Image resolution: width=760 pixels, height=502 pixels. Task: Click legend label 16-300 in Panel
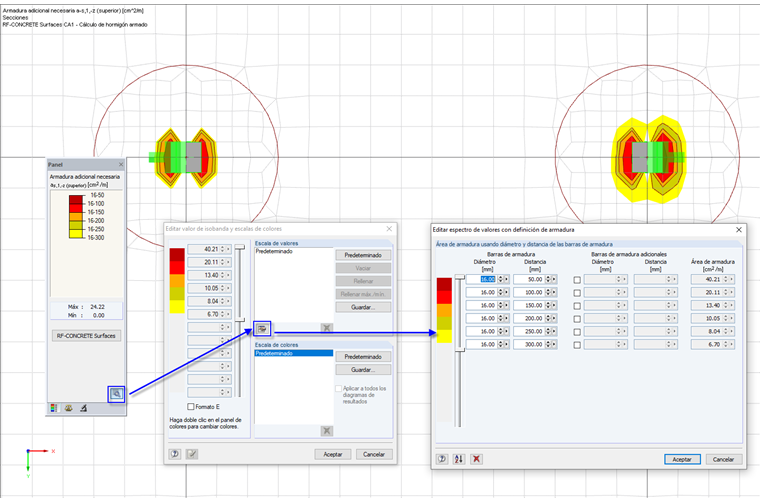[96, 238]
